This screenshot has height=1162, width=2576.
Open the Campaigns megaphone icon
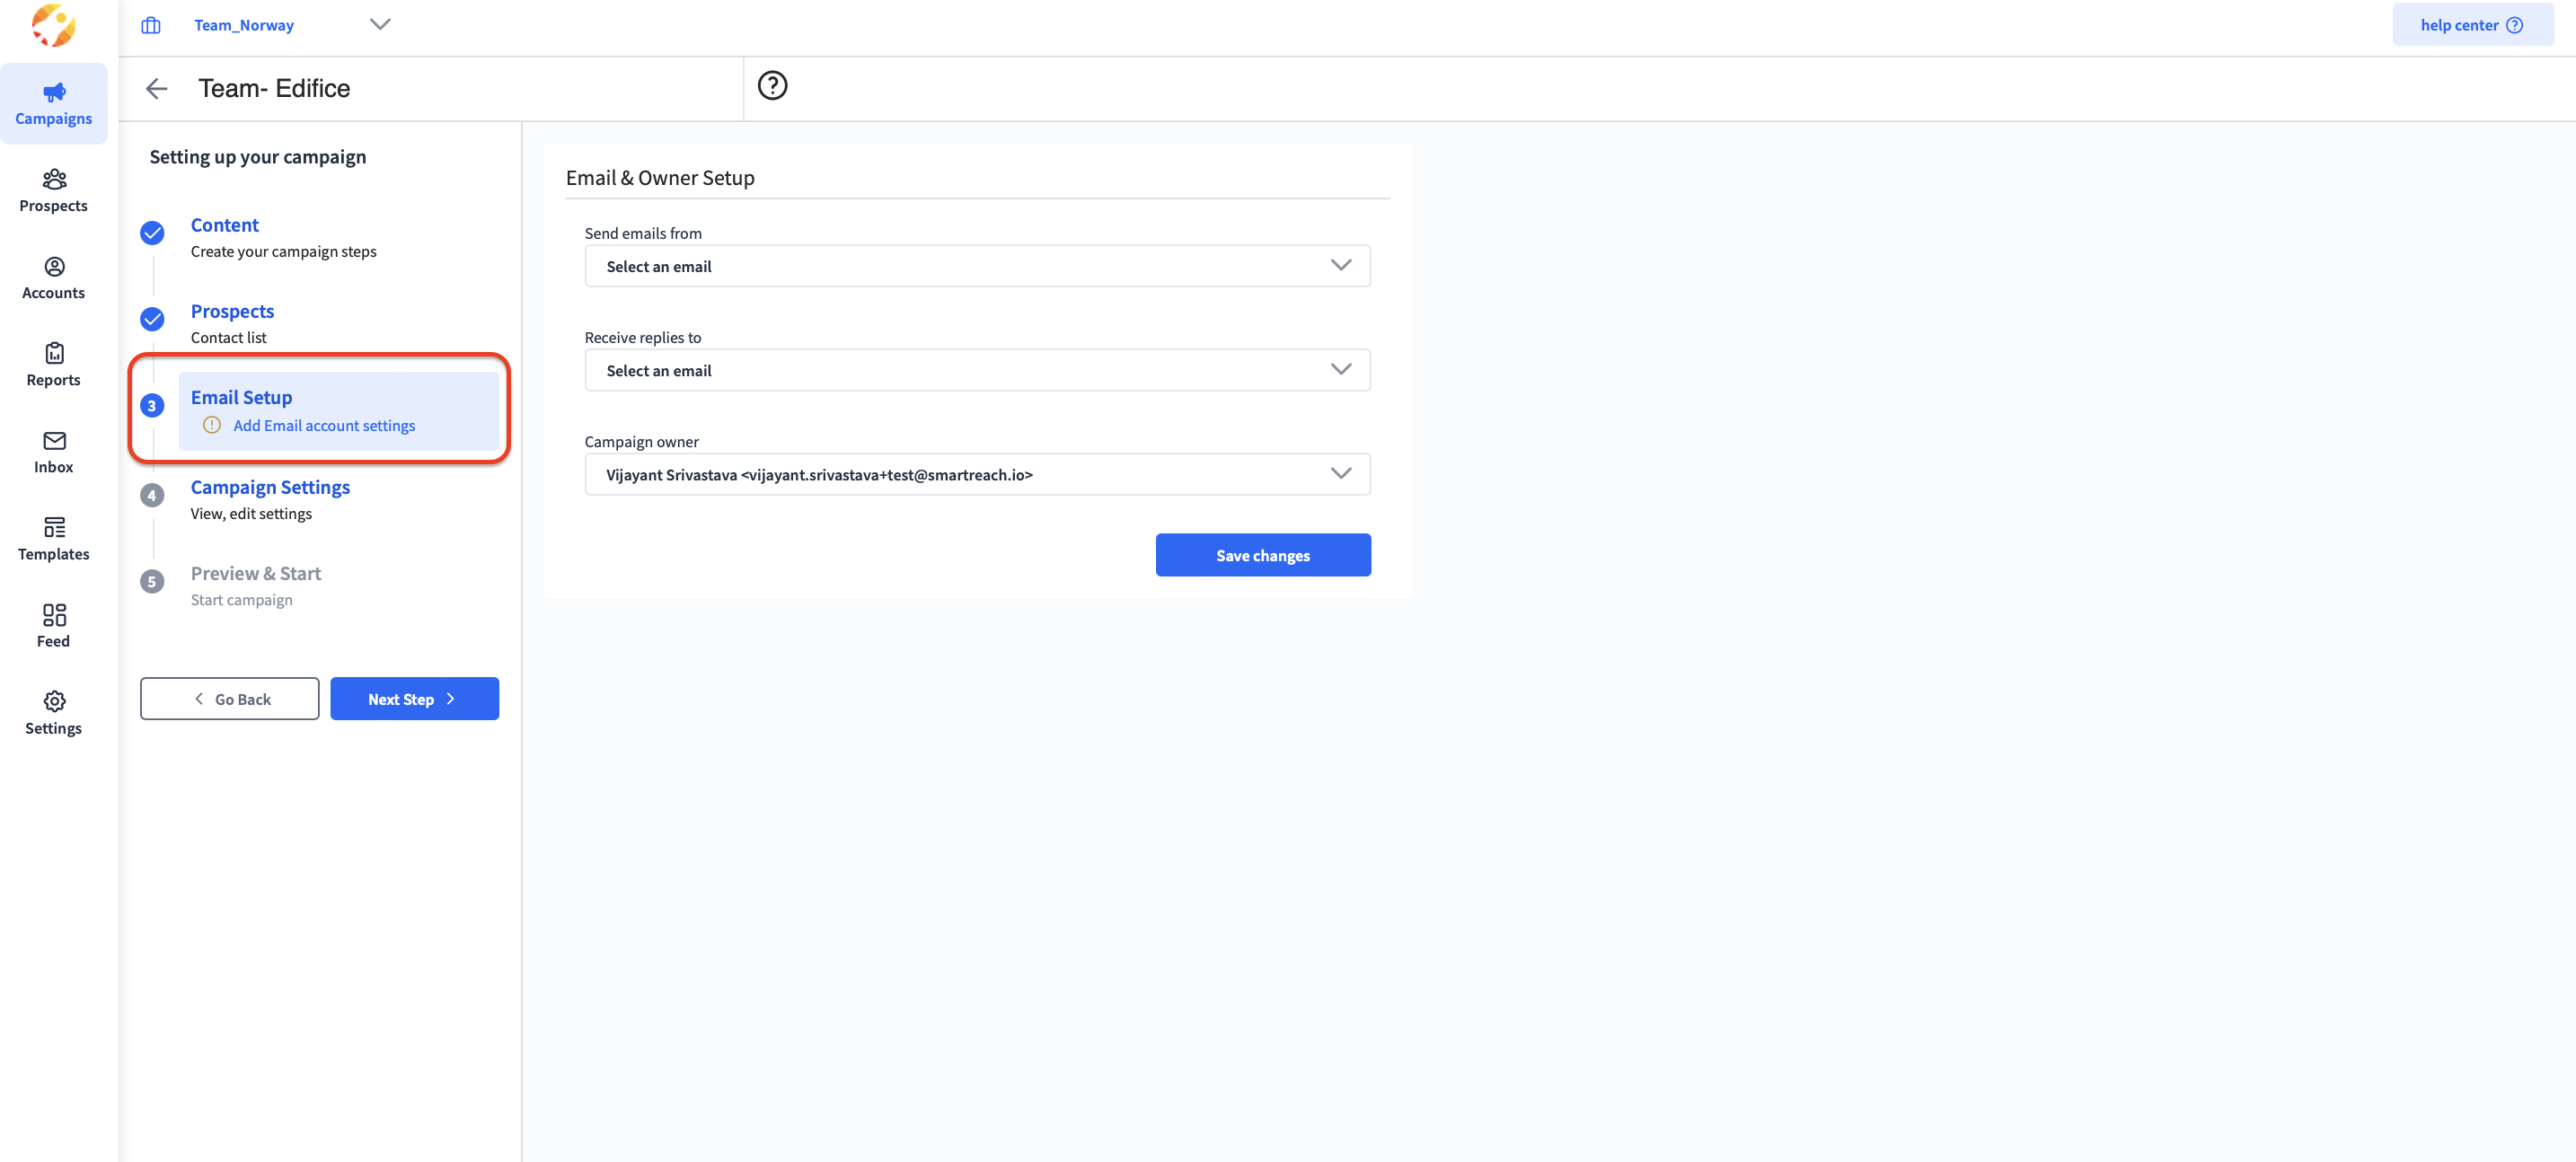coord(54,93)
